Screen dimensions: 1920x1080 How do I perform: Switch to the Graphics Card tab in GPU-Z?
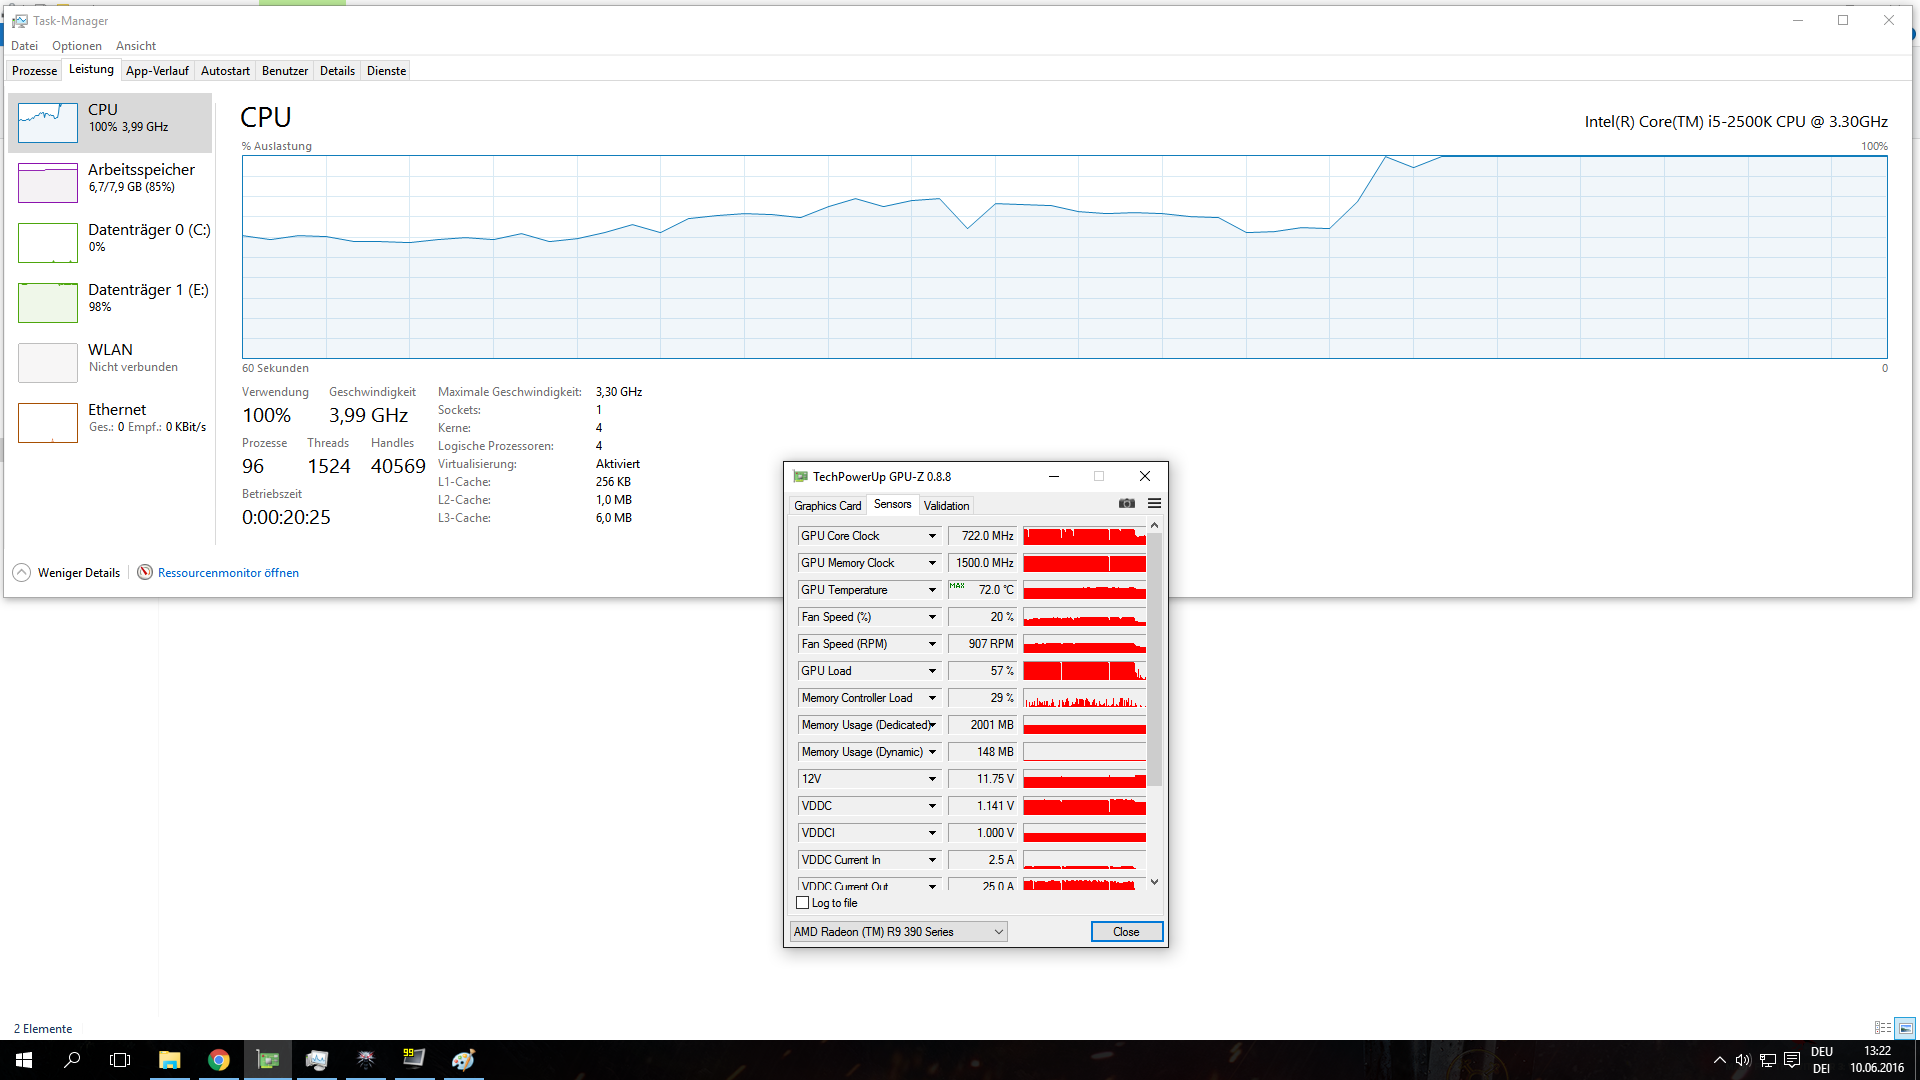click(x=827, y=506)
